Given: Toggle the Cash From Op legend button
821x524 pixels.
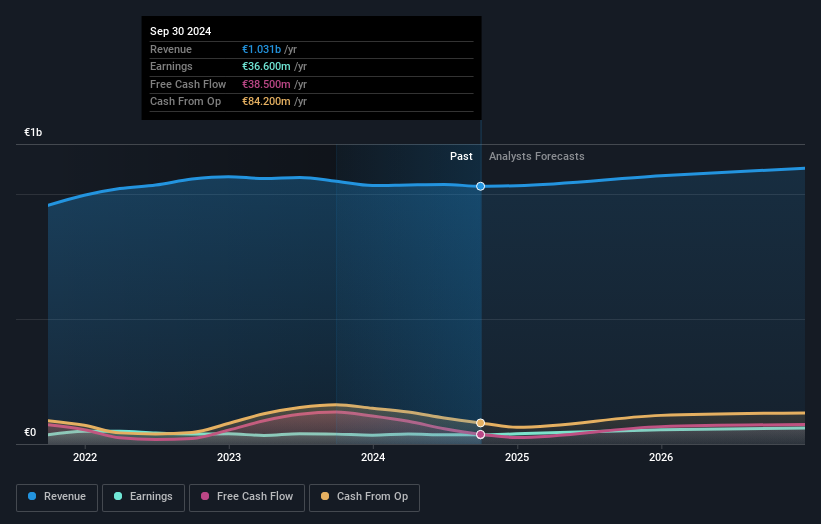Looking at the screenshot, I should click(364, 497).
